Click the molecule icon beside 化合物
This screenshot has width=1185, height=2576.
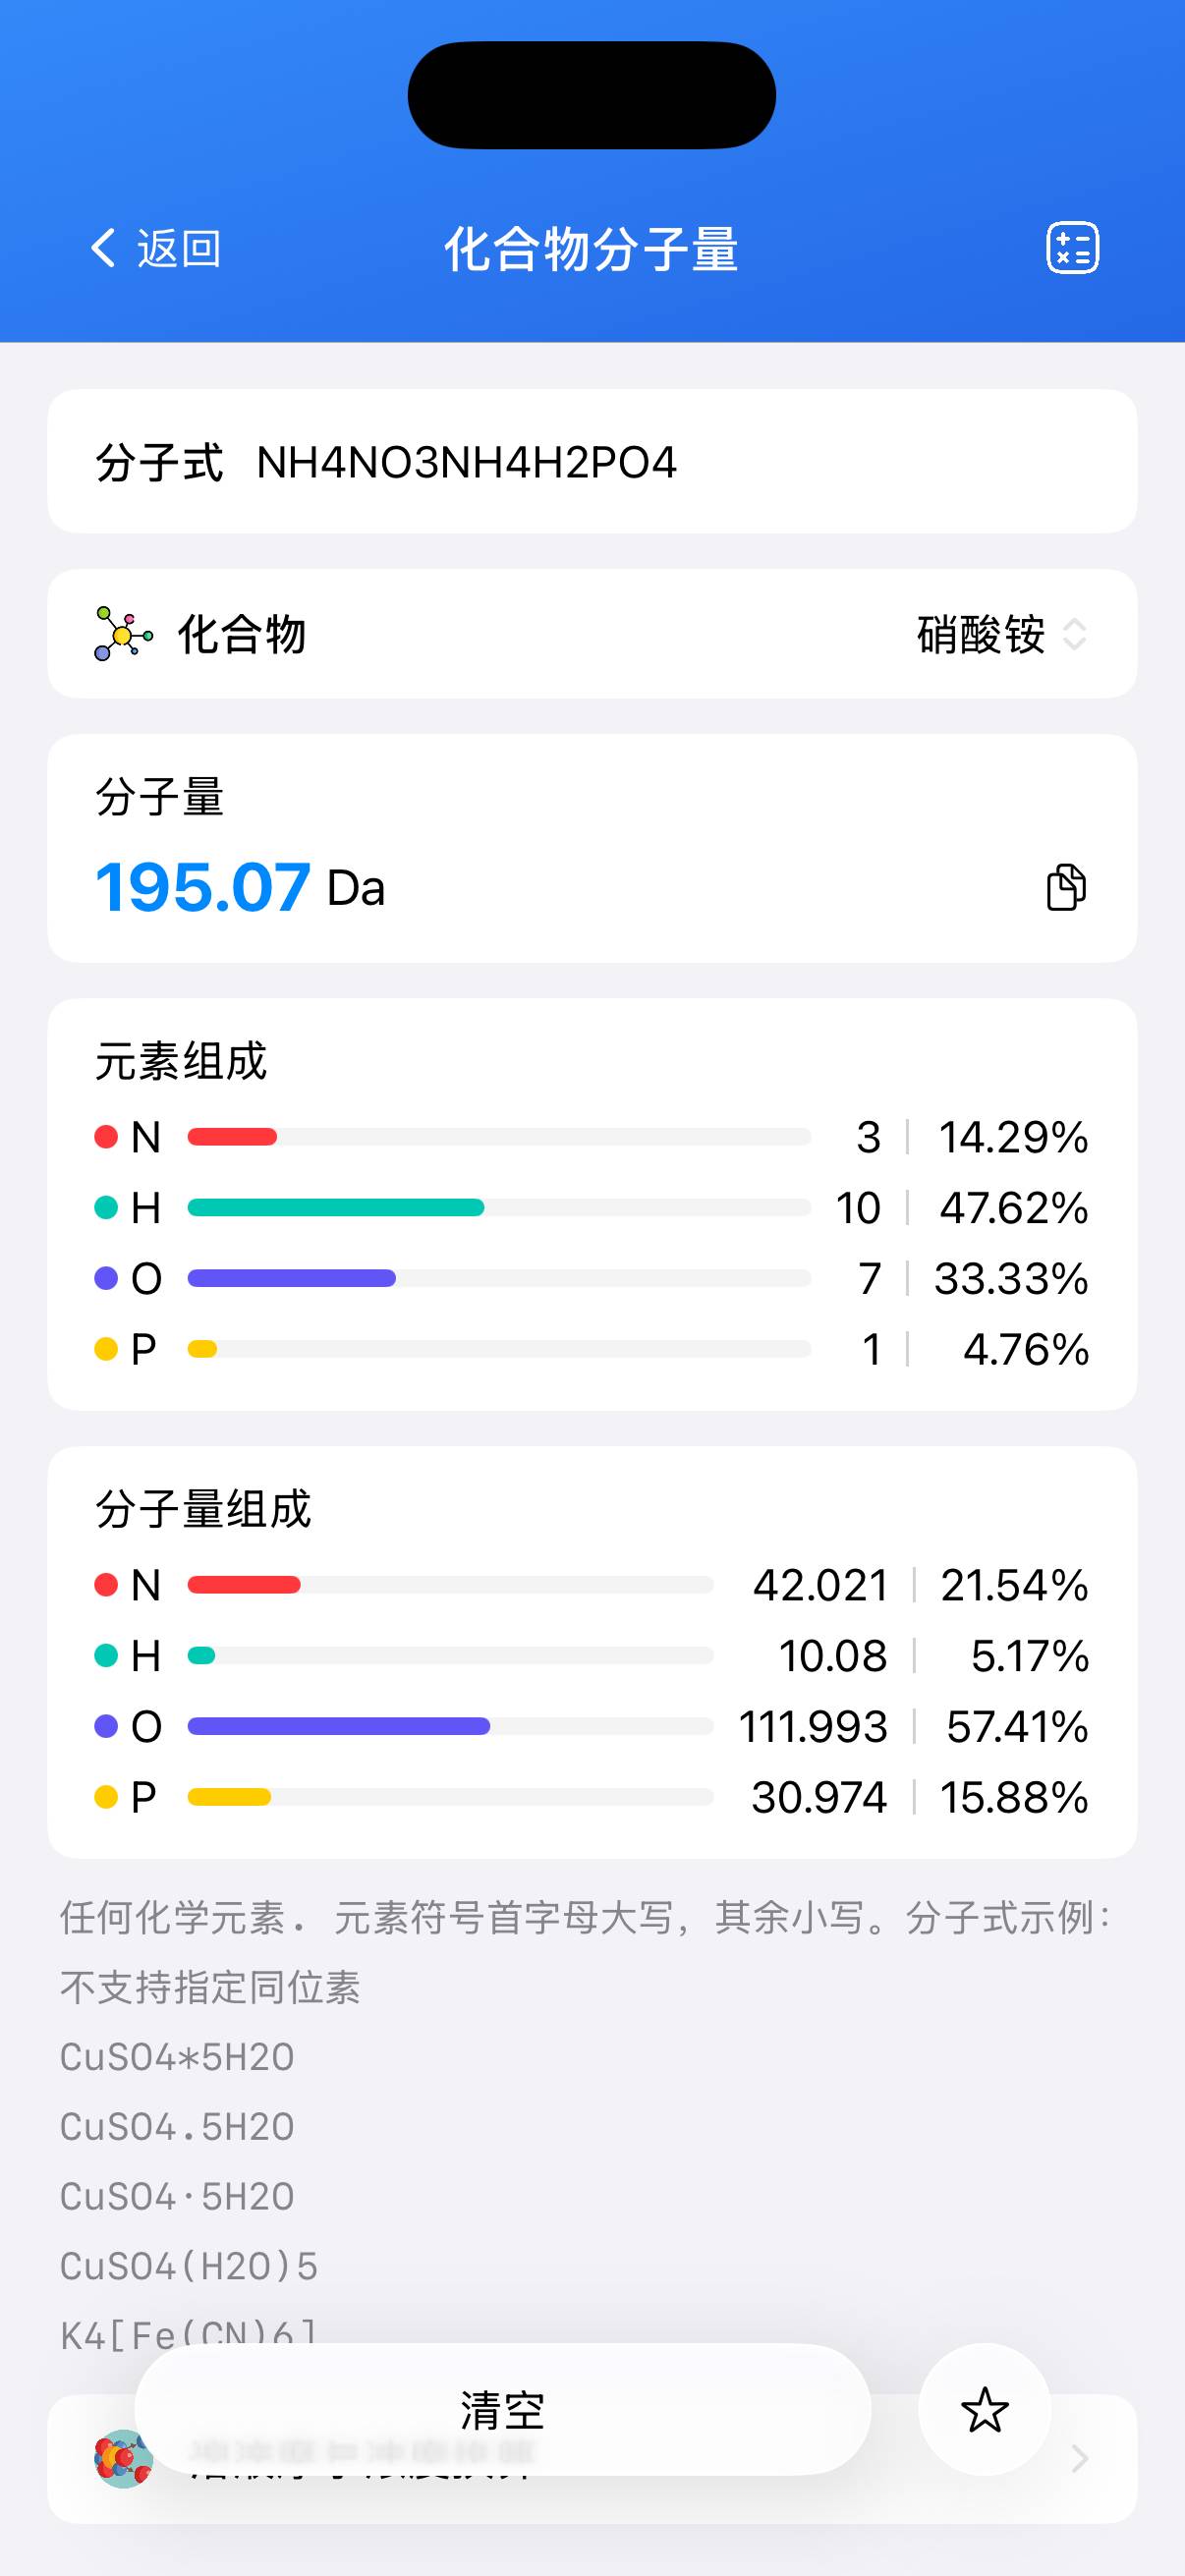(x=123, y=634)
